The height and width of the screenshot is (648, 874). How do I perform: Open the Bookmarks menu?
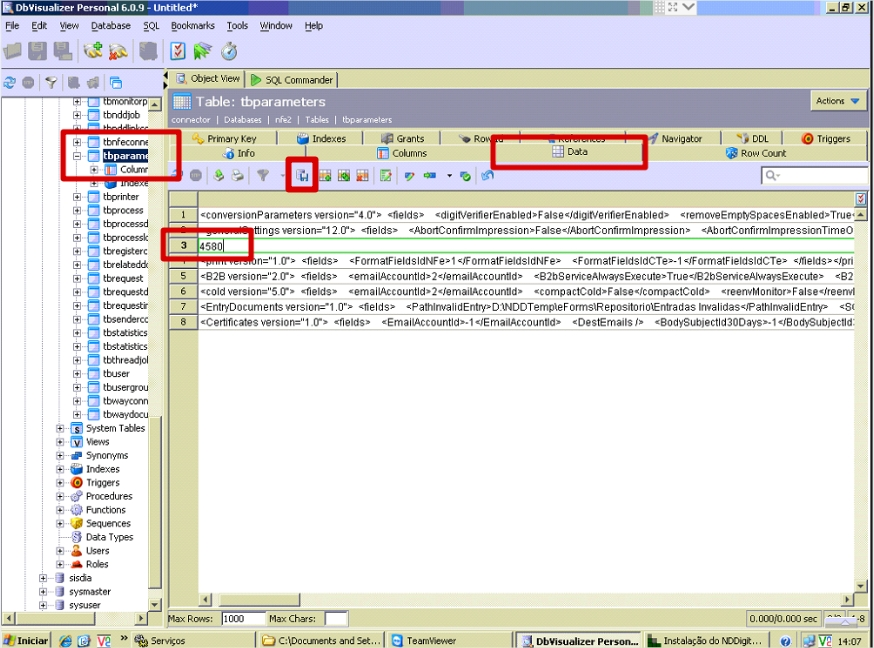tap(192, 26)
